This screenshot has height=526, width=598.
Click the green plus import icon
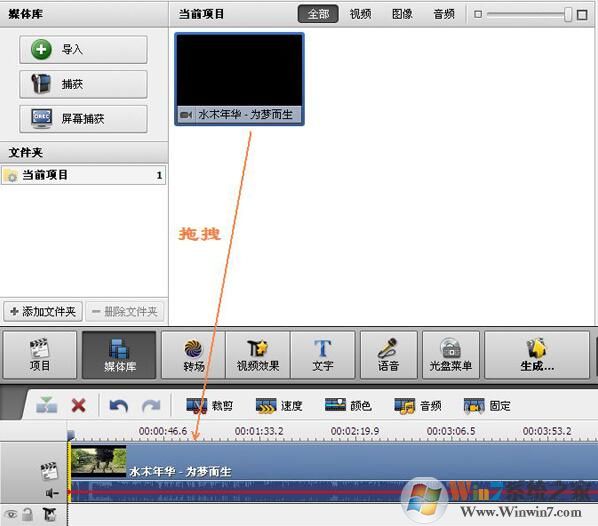(x=41, y=50)
